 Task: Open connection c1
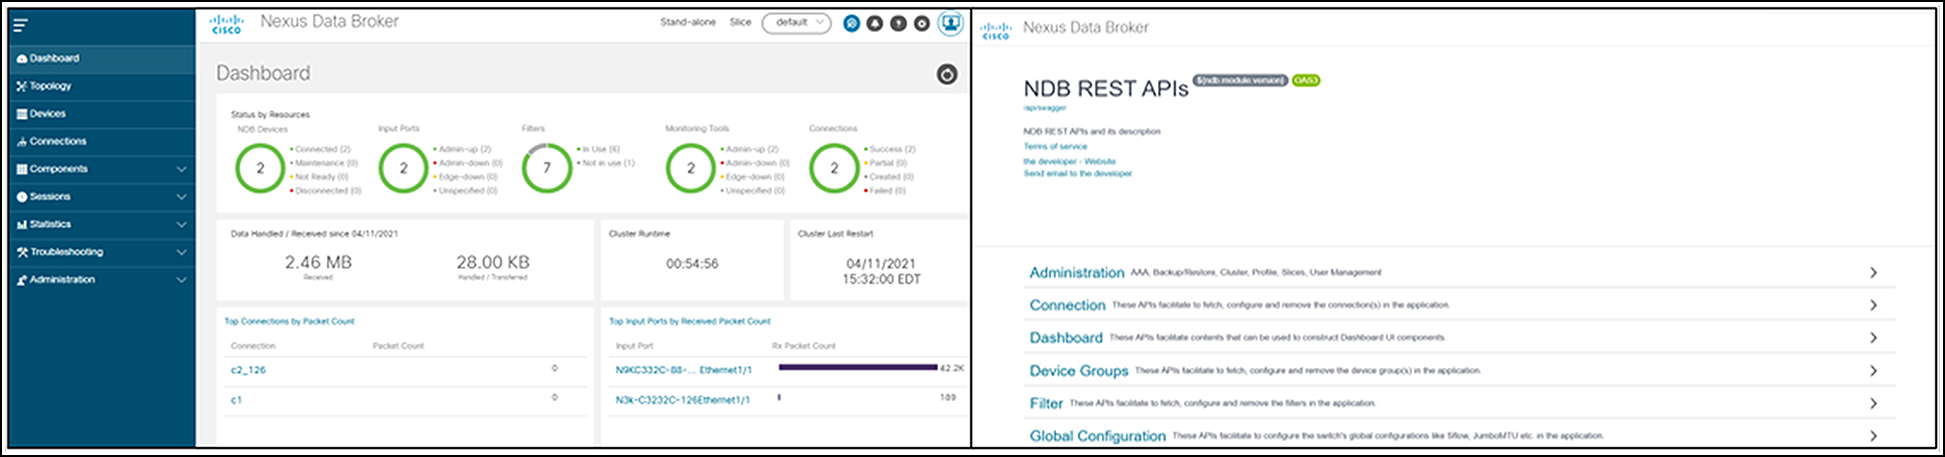tap(236, 400)
